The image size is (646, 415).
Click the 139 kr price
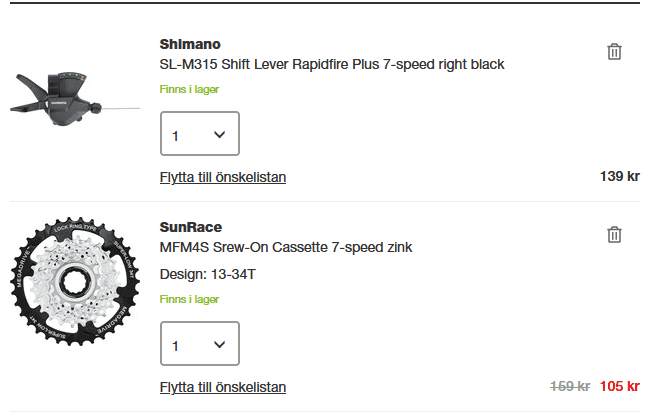click(619, 176)
